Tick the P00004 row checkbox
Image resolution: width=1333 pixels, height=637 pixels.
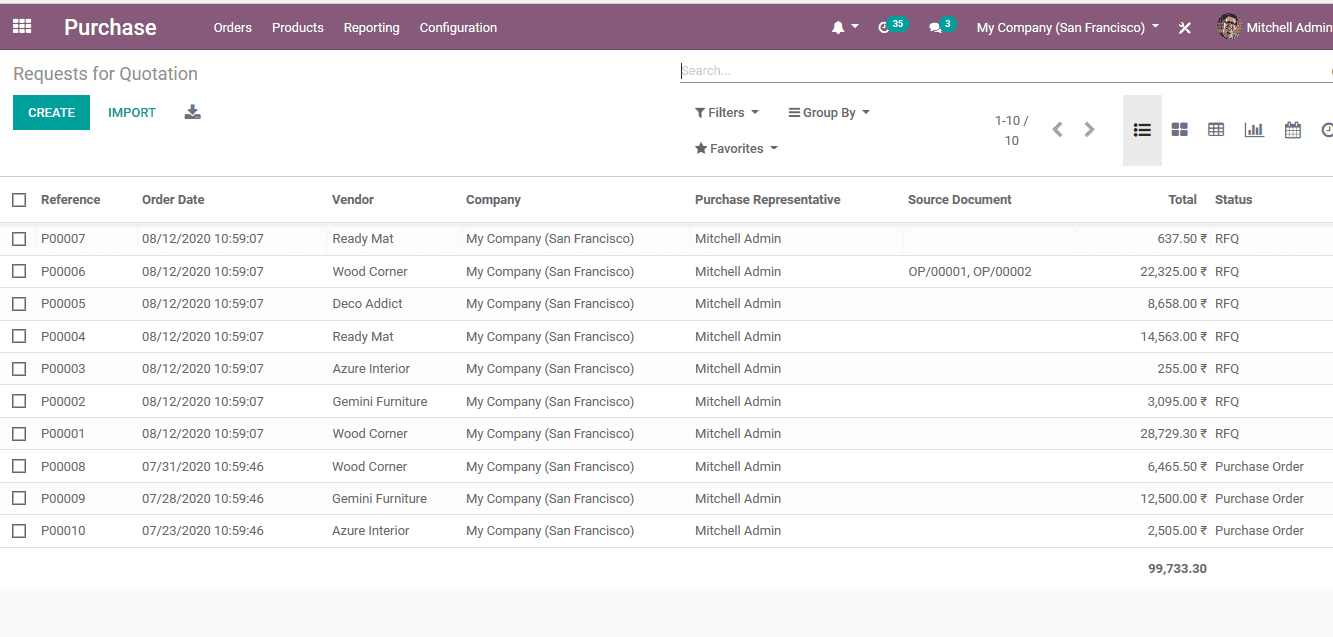[19, 336]
